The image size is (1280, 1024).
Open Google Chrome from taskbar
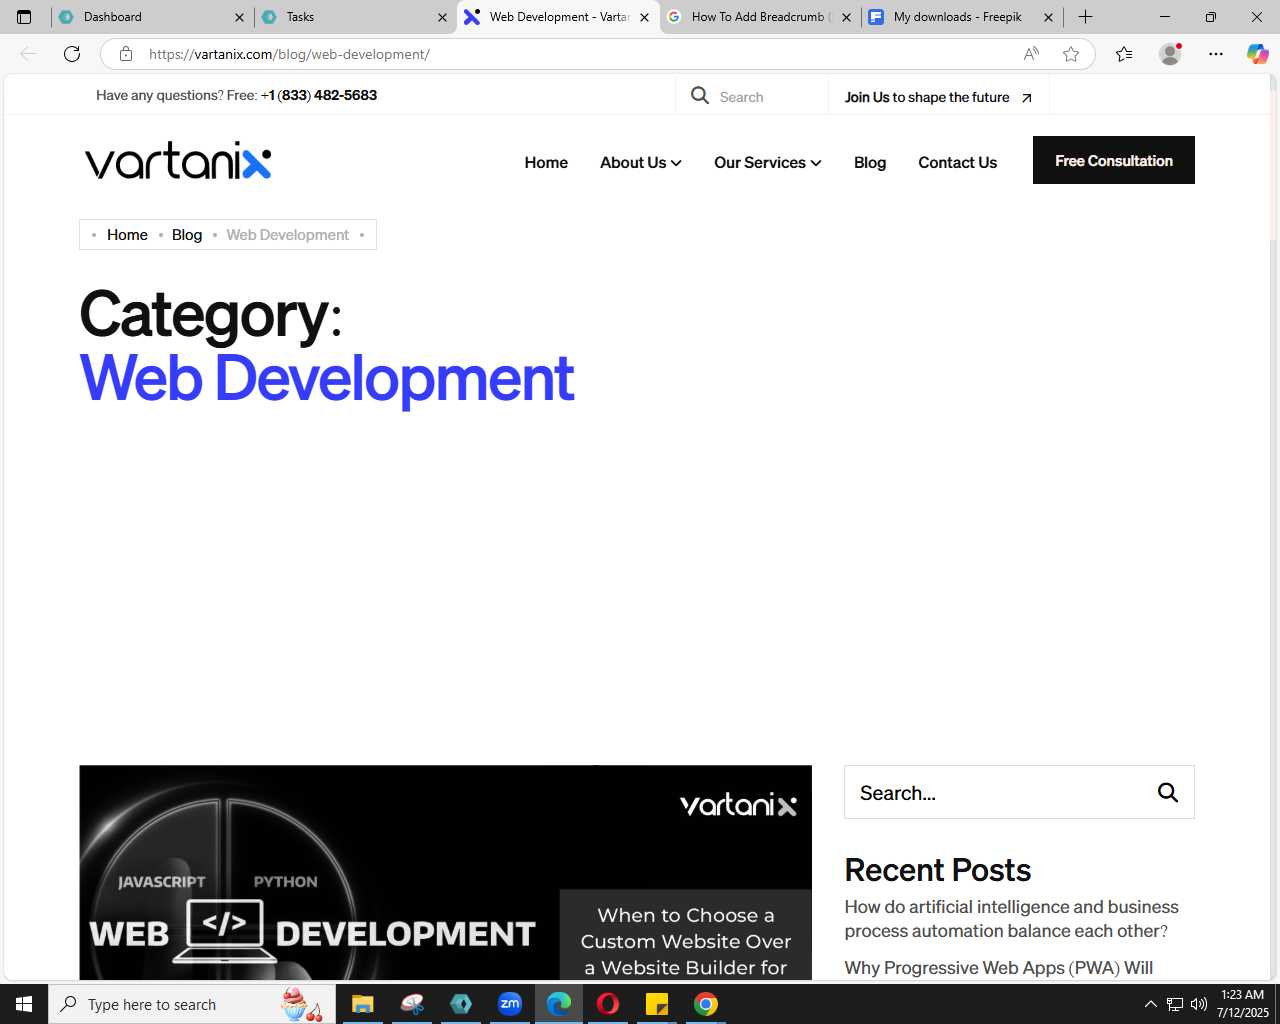coord(706,1004)
